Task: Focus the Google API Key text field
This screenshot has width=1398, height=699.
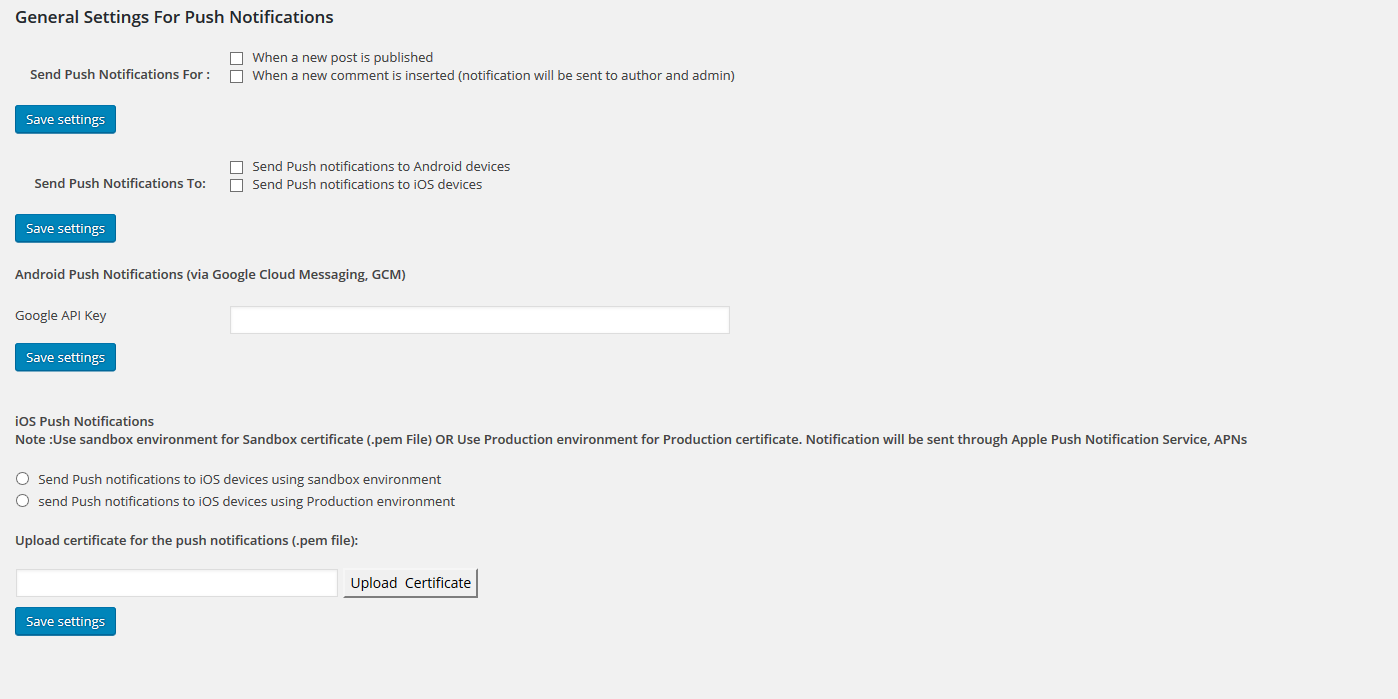Action: pos(480,320)
